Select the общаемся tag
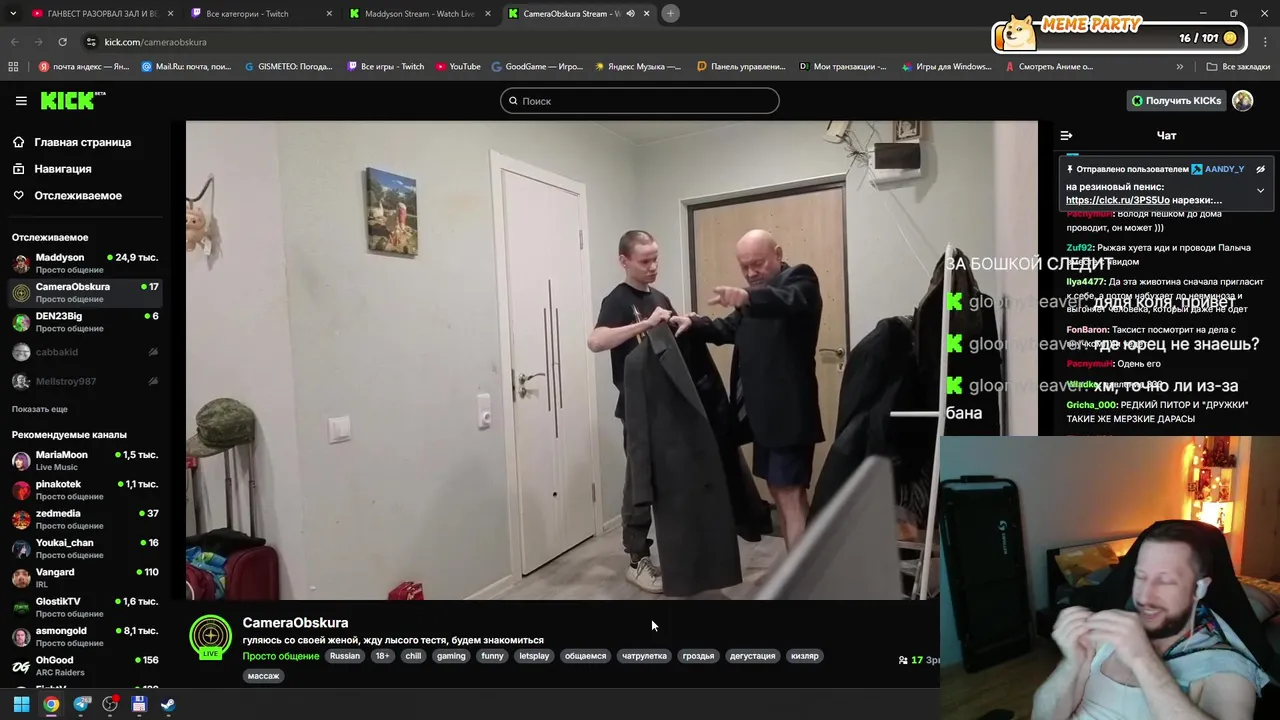 click(x=585, y=656)
